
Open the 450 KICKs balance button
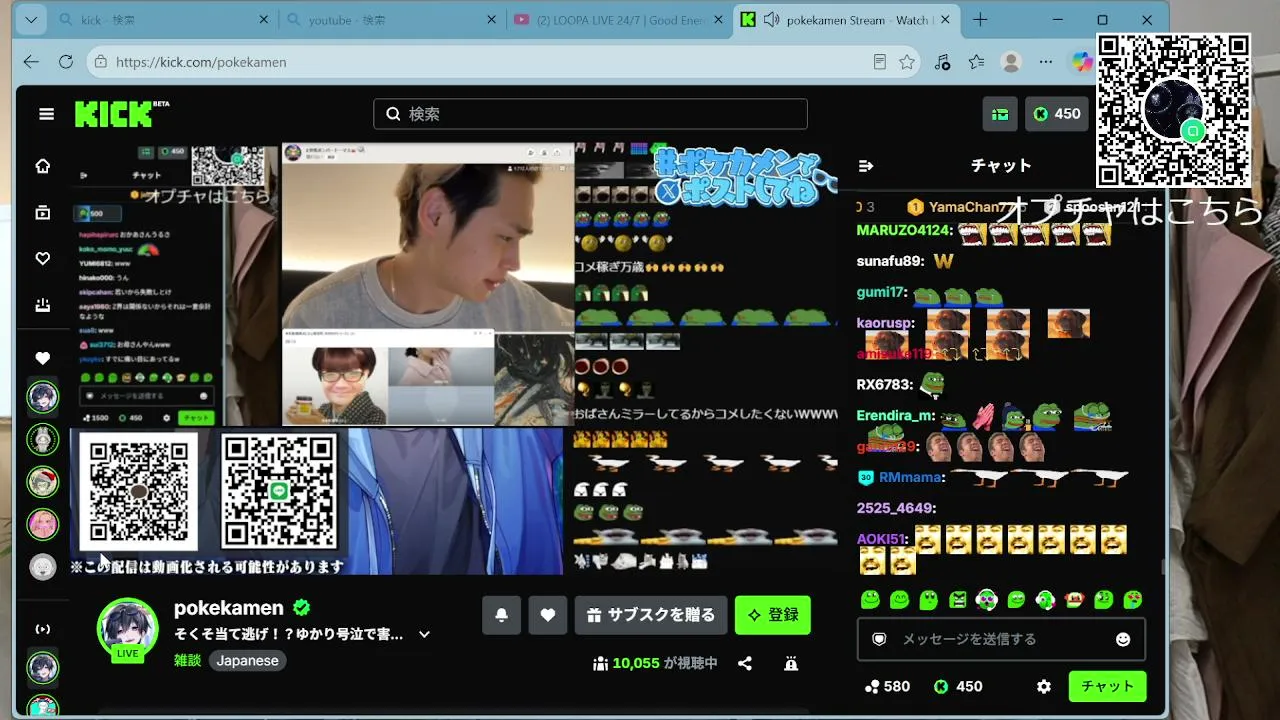tap(1057, 114)
